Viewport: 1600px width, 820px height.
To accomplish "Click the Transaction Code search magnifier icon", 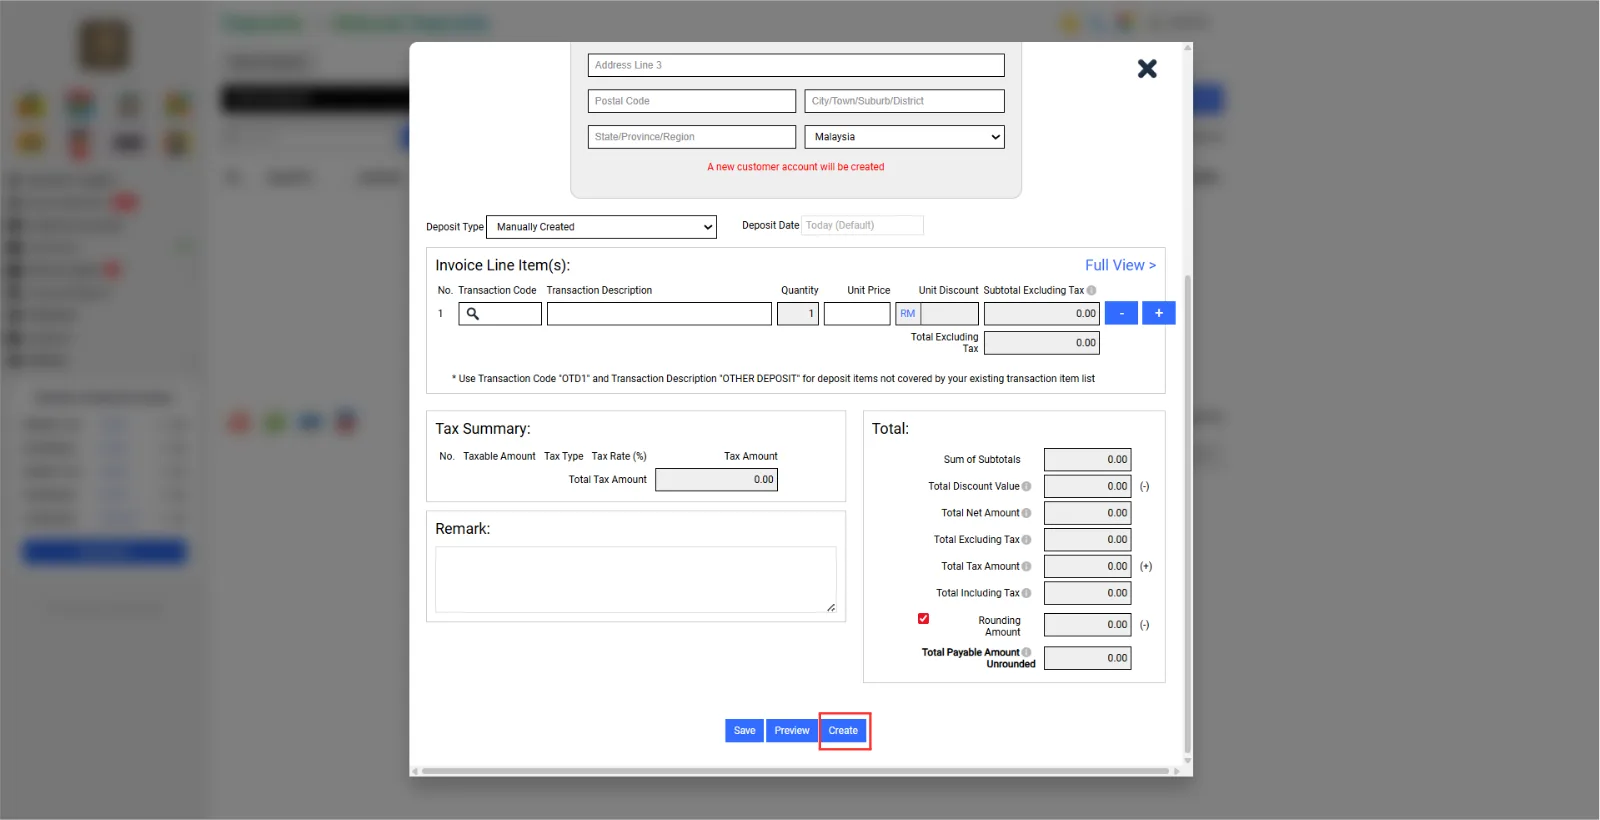I will point(473,314).
